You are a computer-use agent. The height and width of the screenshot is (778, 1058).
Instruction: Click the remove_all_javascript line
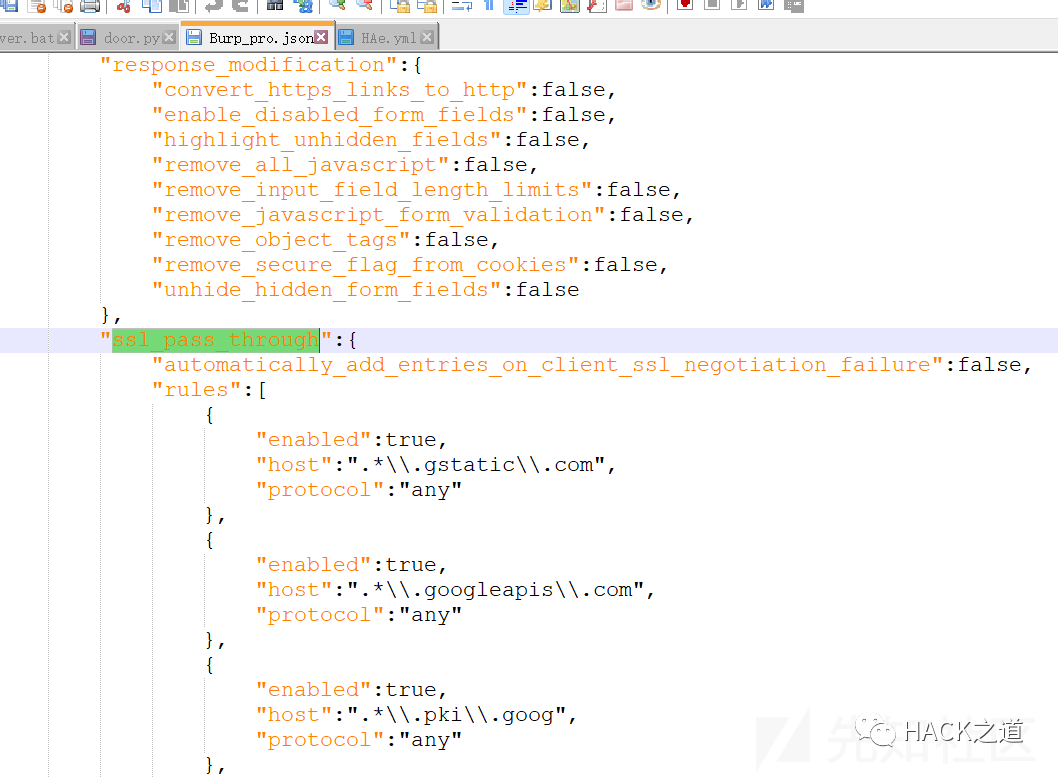(x=344, y=165)
